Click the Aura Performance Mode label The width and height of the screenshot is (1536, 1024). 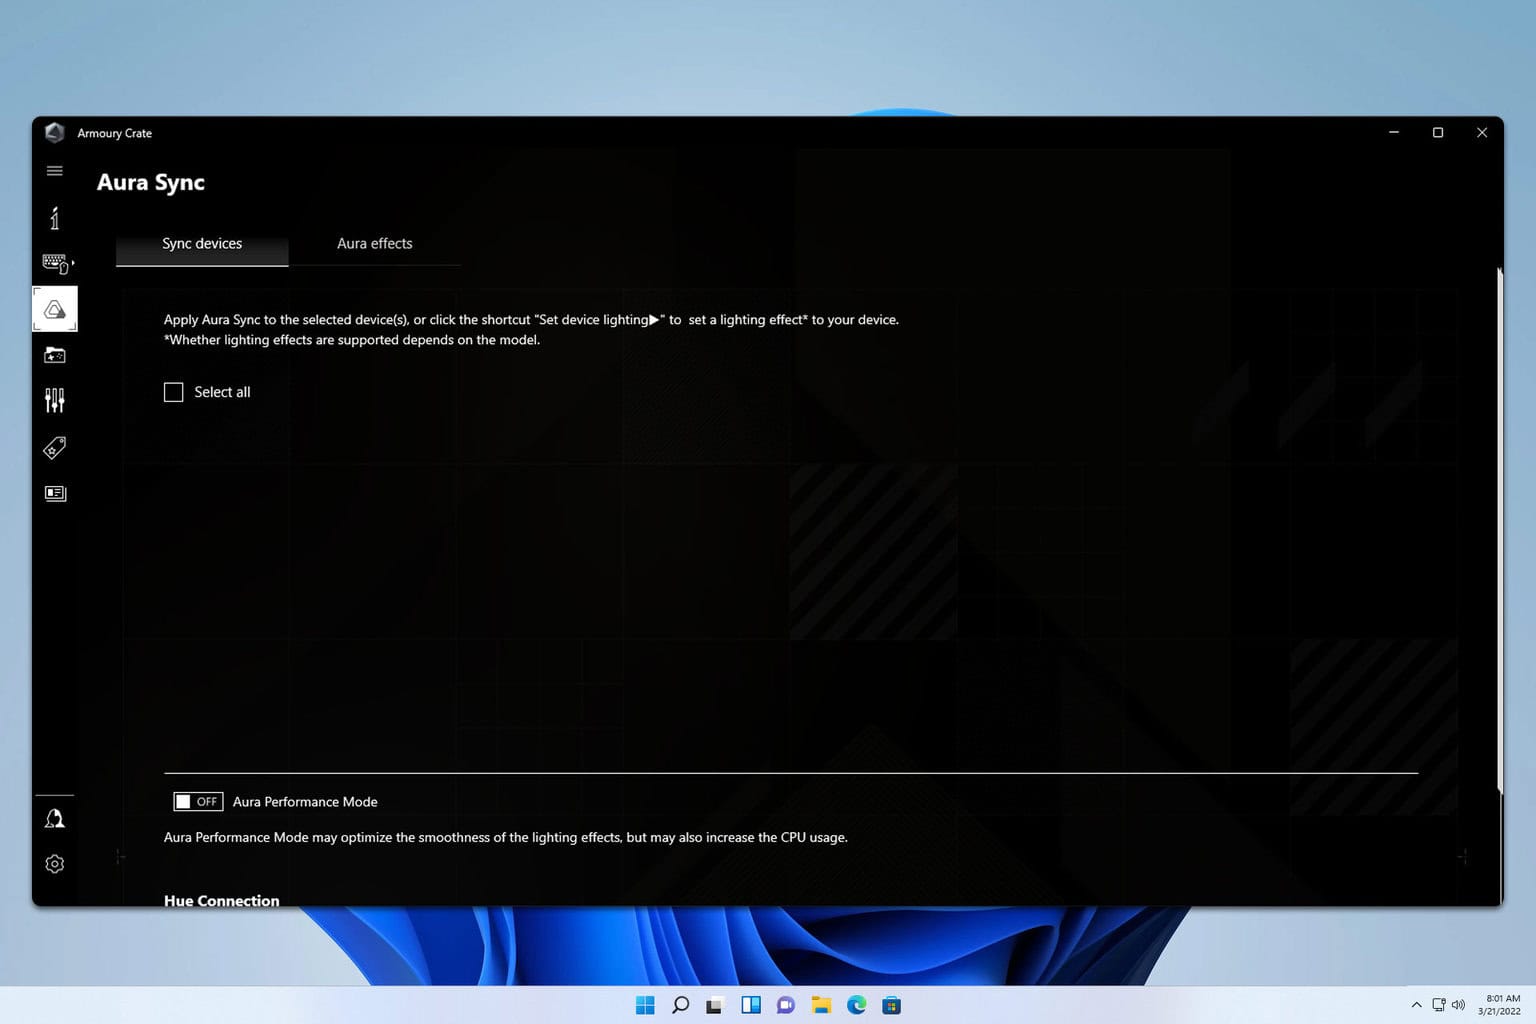305,802
